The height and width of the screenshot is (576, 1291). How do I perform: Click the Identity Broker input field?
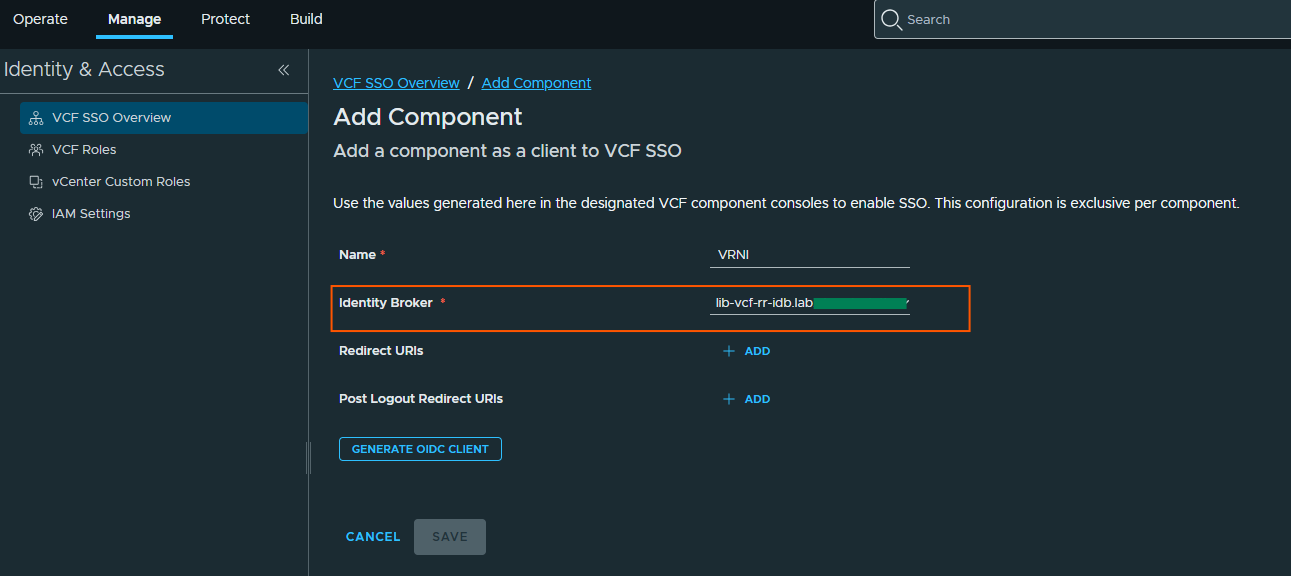coord(810,303)
